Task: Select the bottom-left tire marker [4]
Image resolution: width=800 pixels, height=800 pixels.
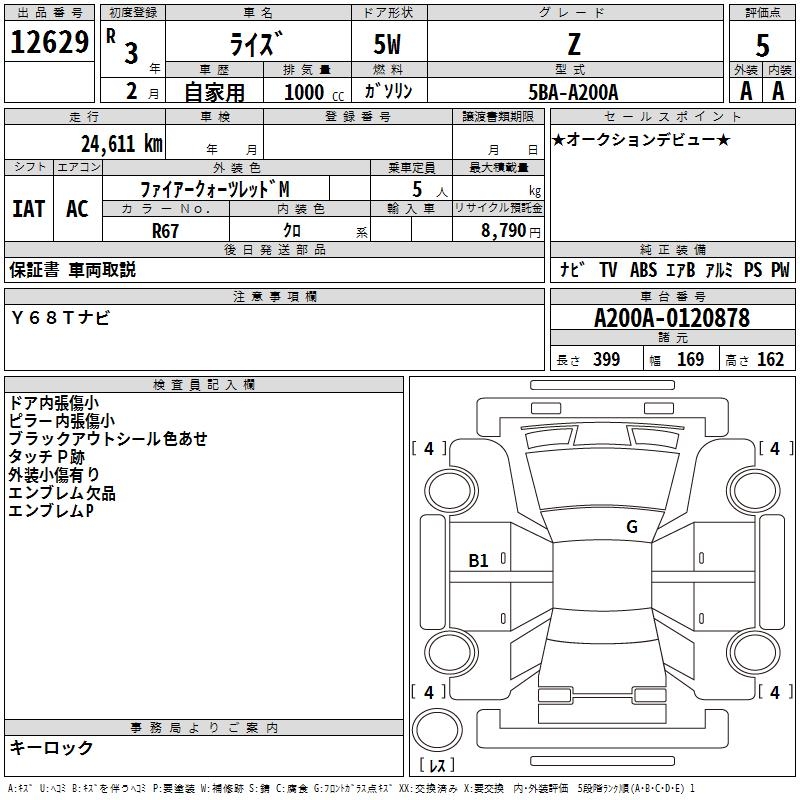Action: pos(429,692)
